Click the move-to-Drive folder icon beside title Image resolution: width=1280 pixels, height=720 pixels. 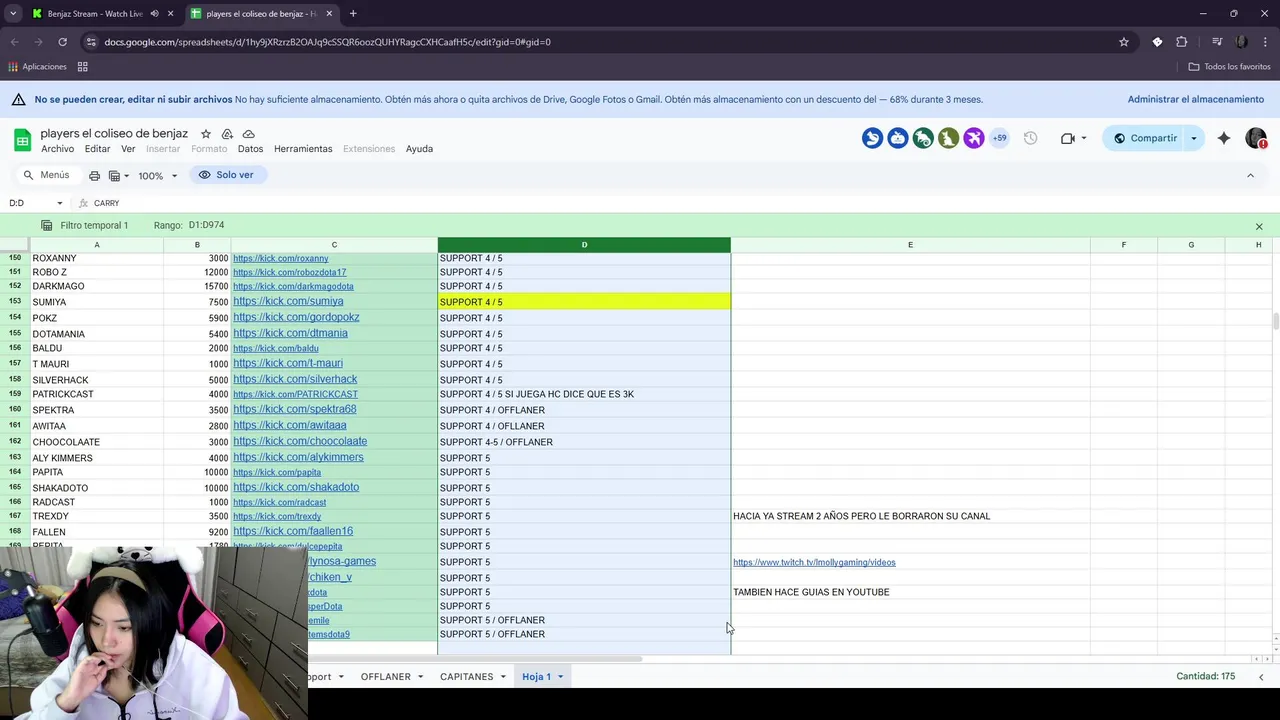[x=227, y=134]
